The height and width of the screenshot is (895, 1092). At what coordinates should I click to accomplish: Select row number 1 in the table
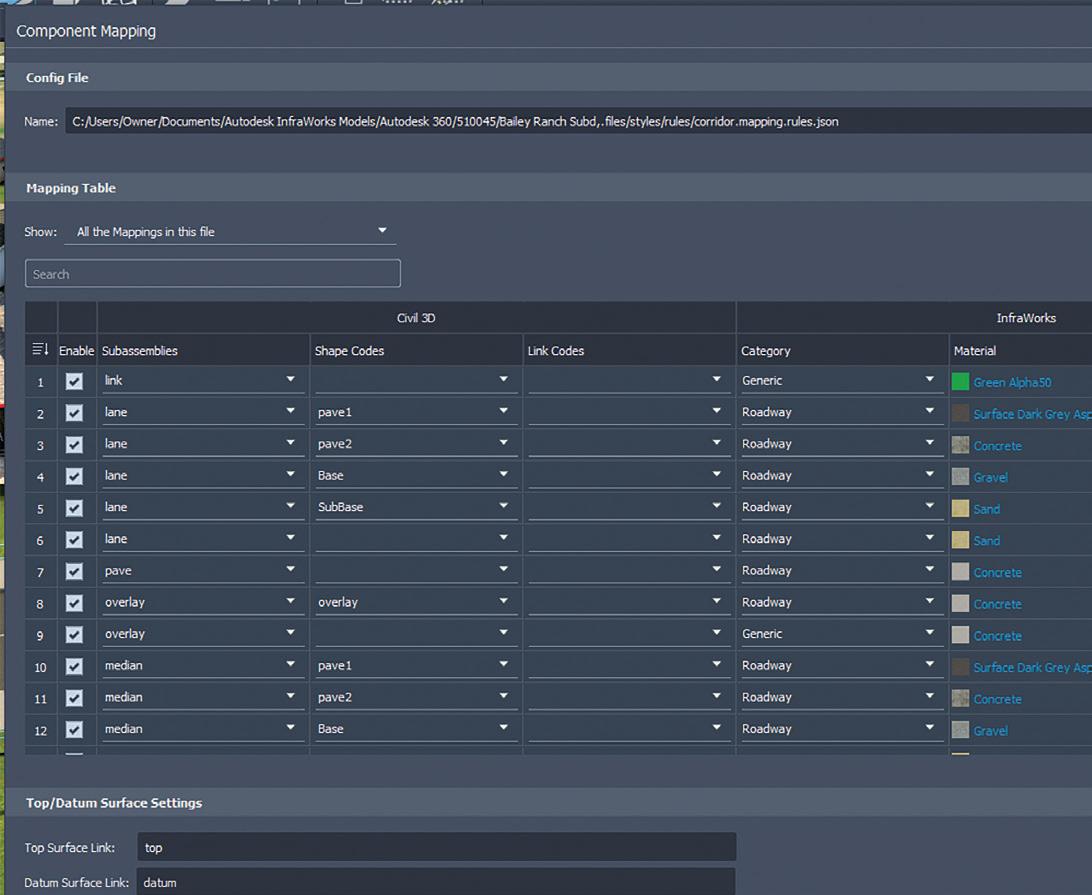[x=40, y=382]
